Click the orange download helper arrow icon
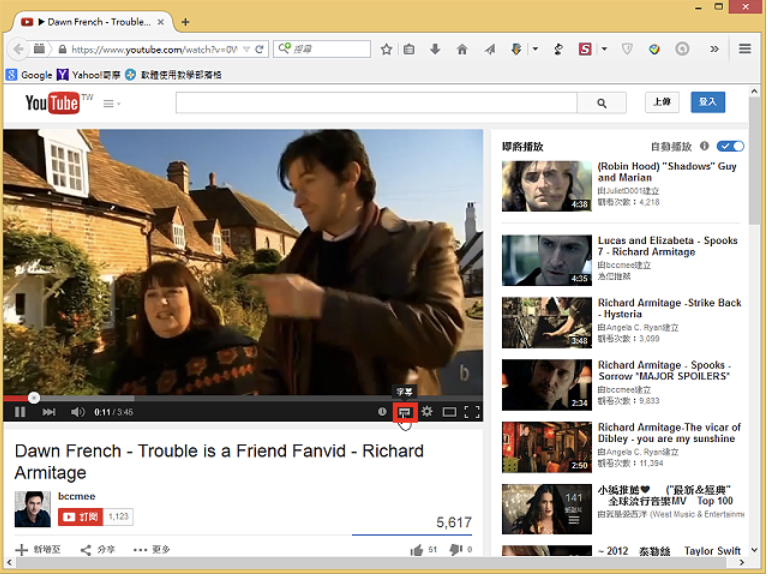Screen dimensions: 768x576 click(516, 49)
